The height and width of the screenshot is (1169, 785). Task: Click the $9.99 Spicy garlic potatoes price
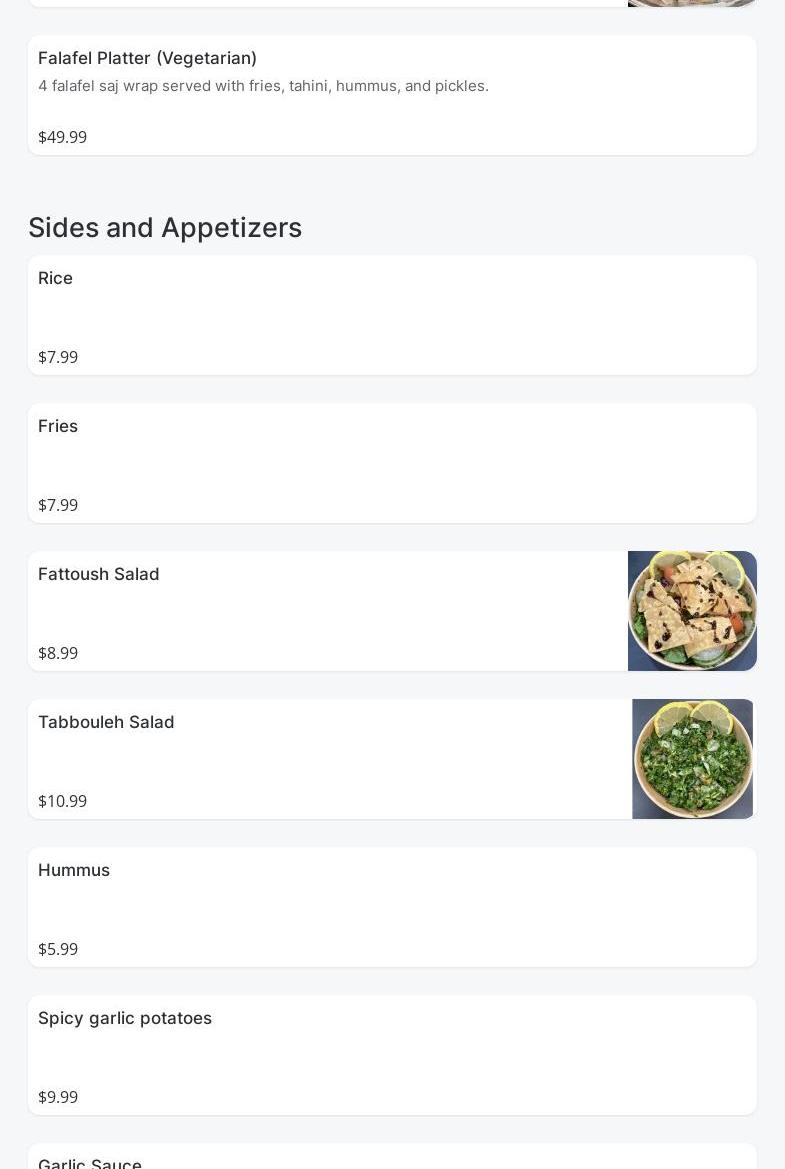point(58,1097)
